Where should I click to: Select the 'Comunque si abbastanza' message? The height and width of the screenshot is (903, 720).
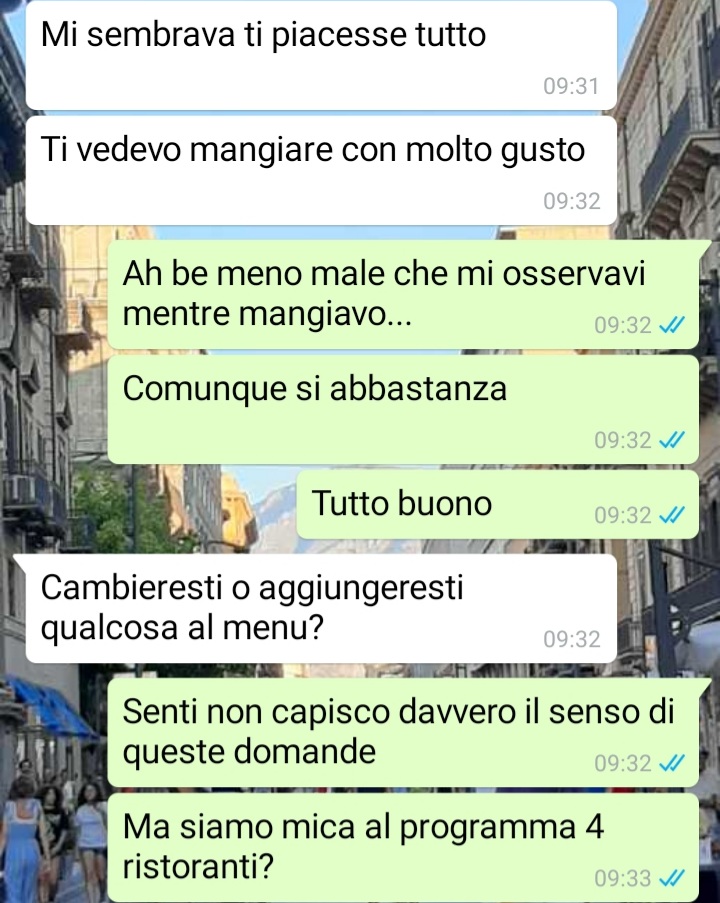[x=403, y=409]
